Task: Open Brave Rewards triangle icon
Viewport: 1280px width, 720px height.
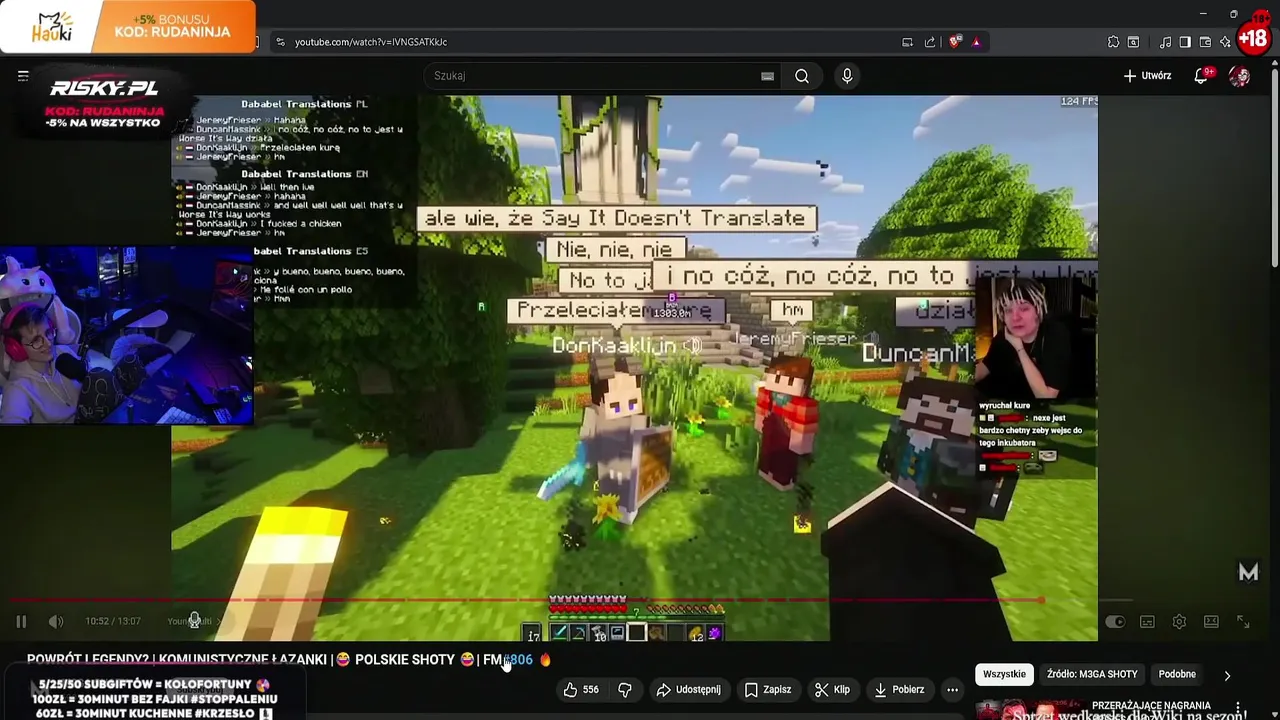Action: pos(976,42)
